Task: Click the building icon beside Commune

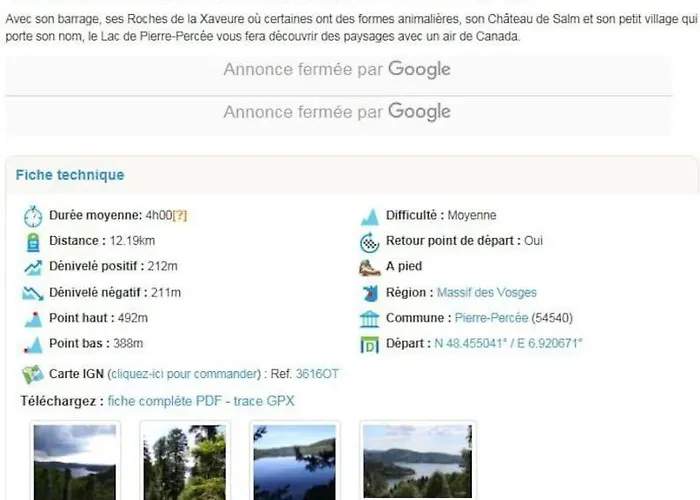Action: (x=370, y=319)
